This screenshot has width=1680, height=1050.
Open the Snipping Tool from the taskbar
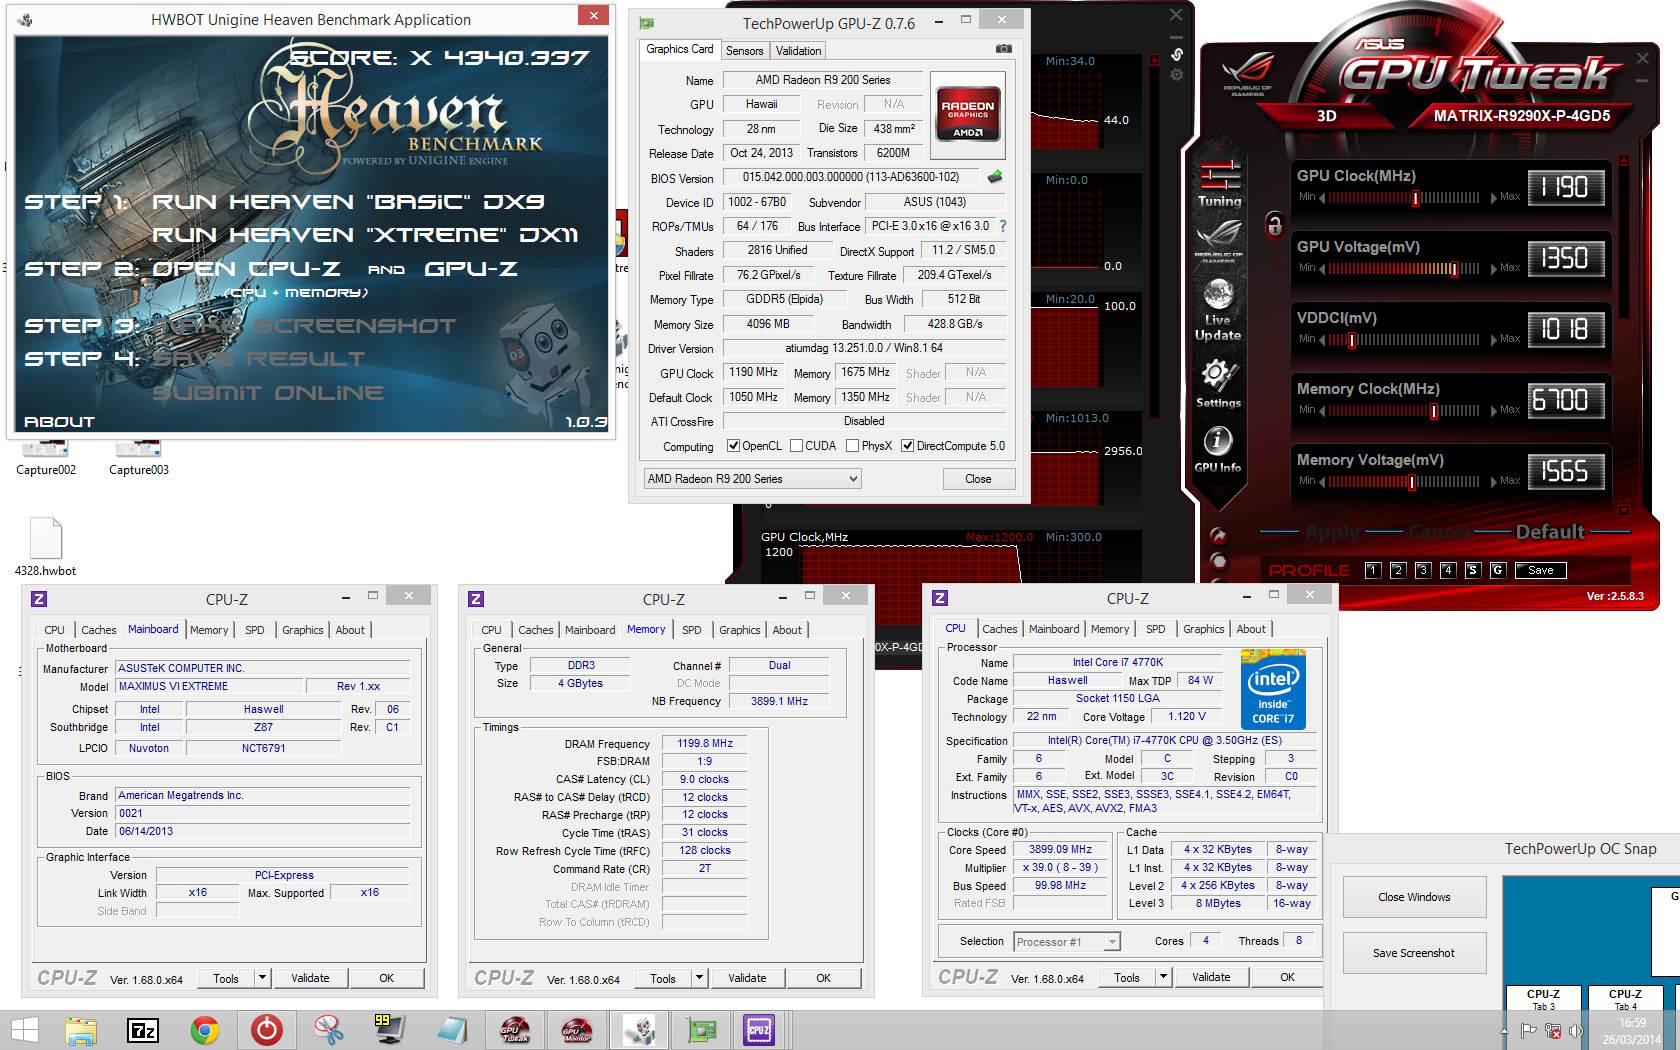328,1030
